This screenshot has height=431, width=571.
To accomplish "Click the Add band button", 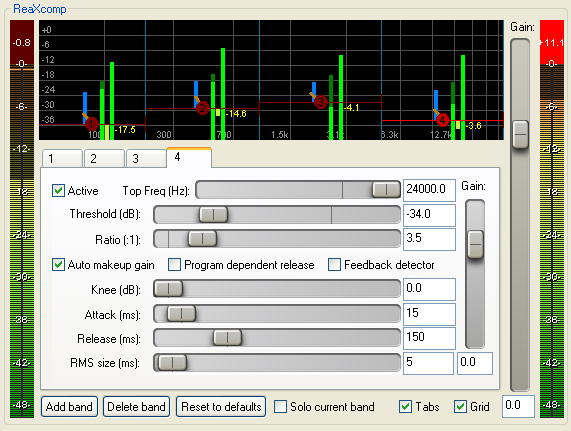I will pyautogui.click(x=69, y=406).
